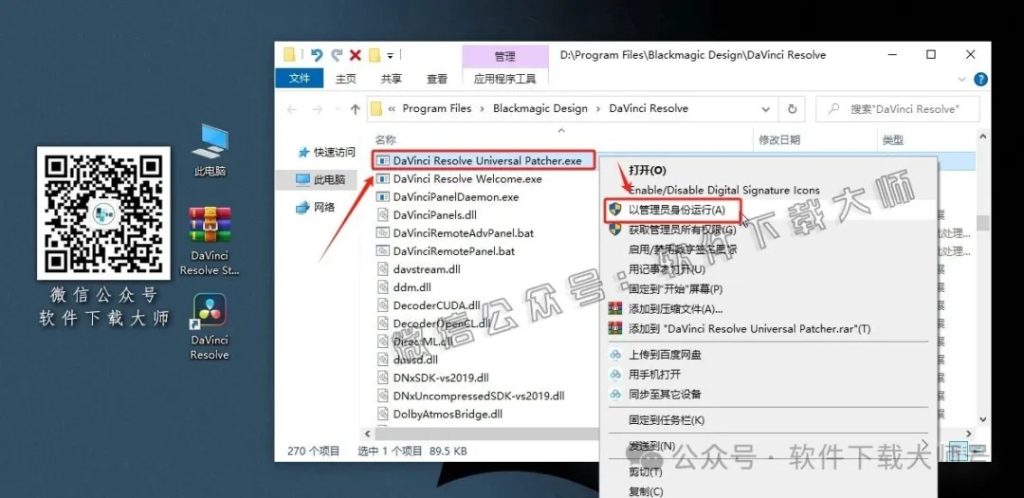Refresh the folder view

[792, 109]
